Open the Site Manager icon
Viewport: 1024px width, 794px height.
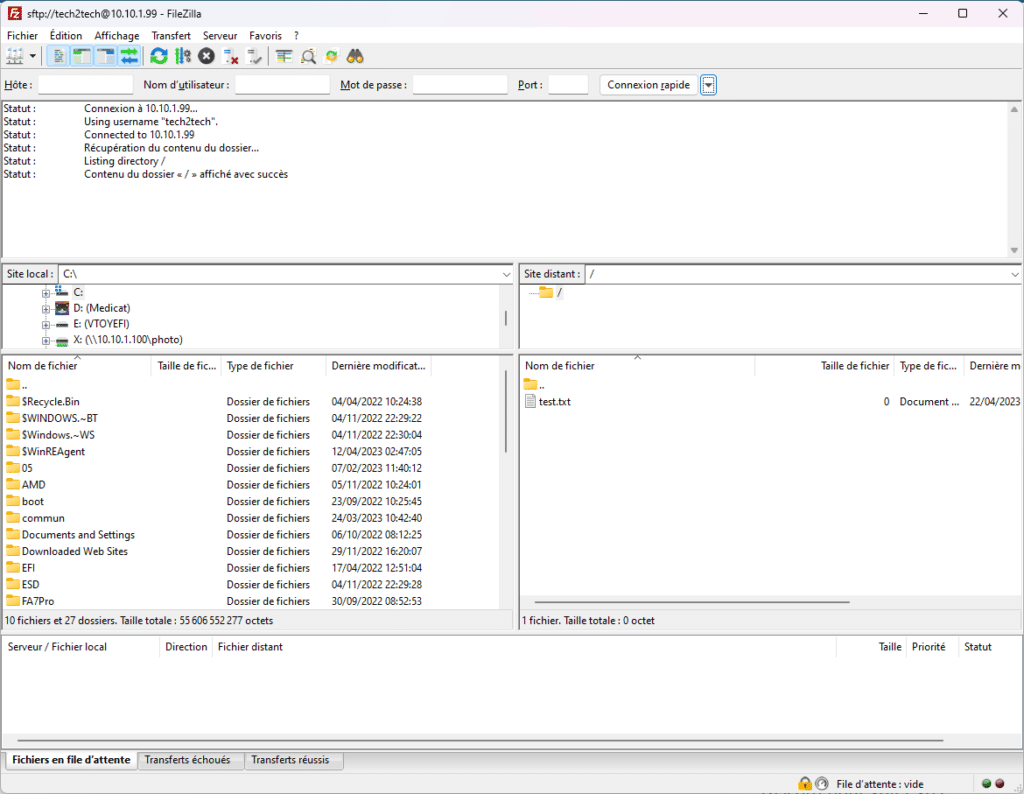click(x=14, y=57)
